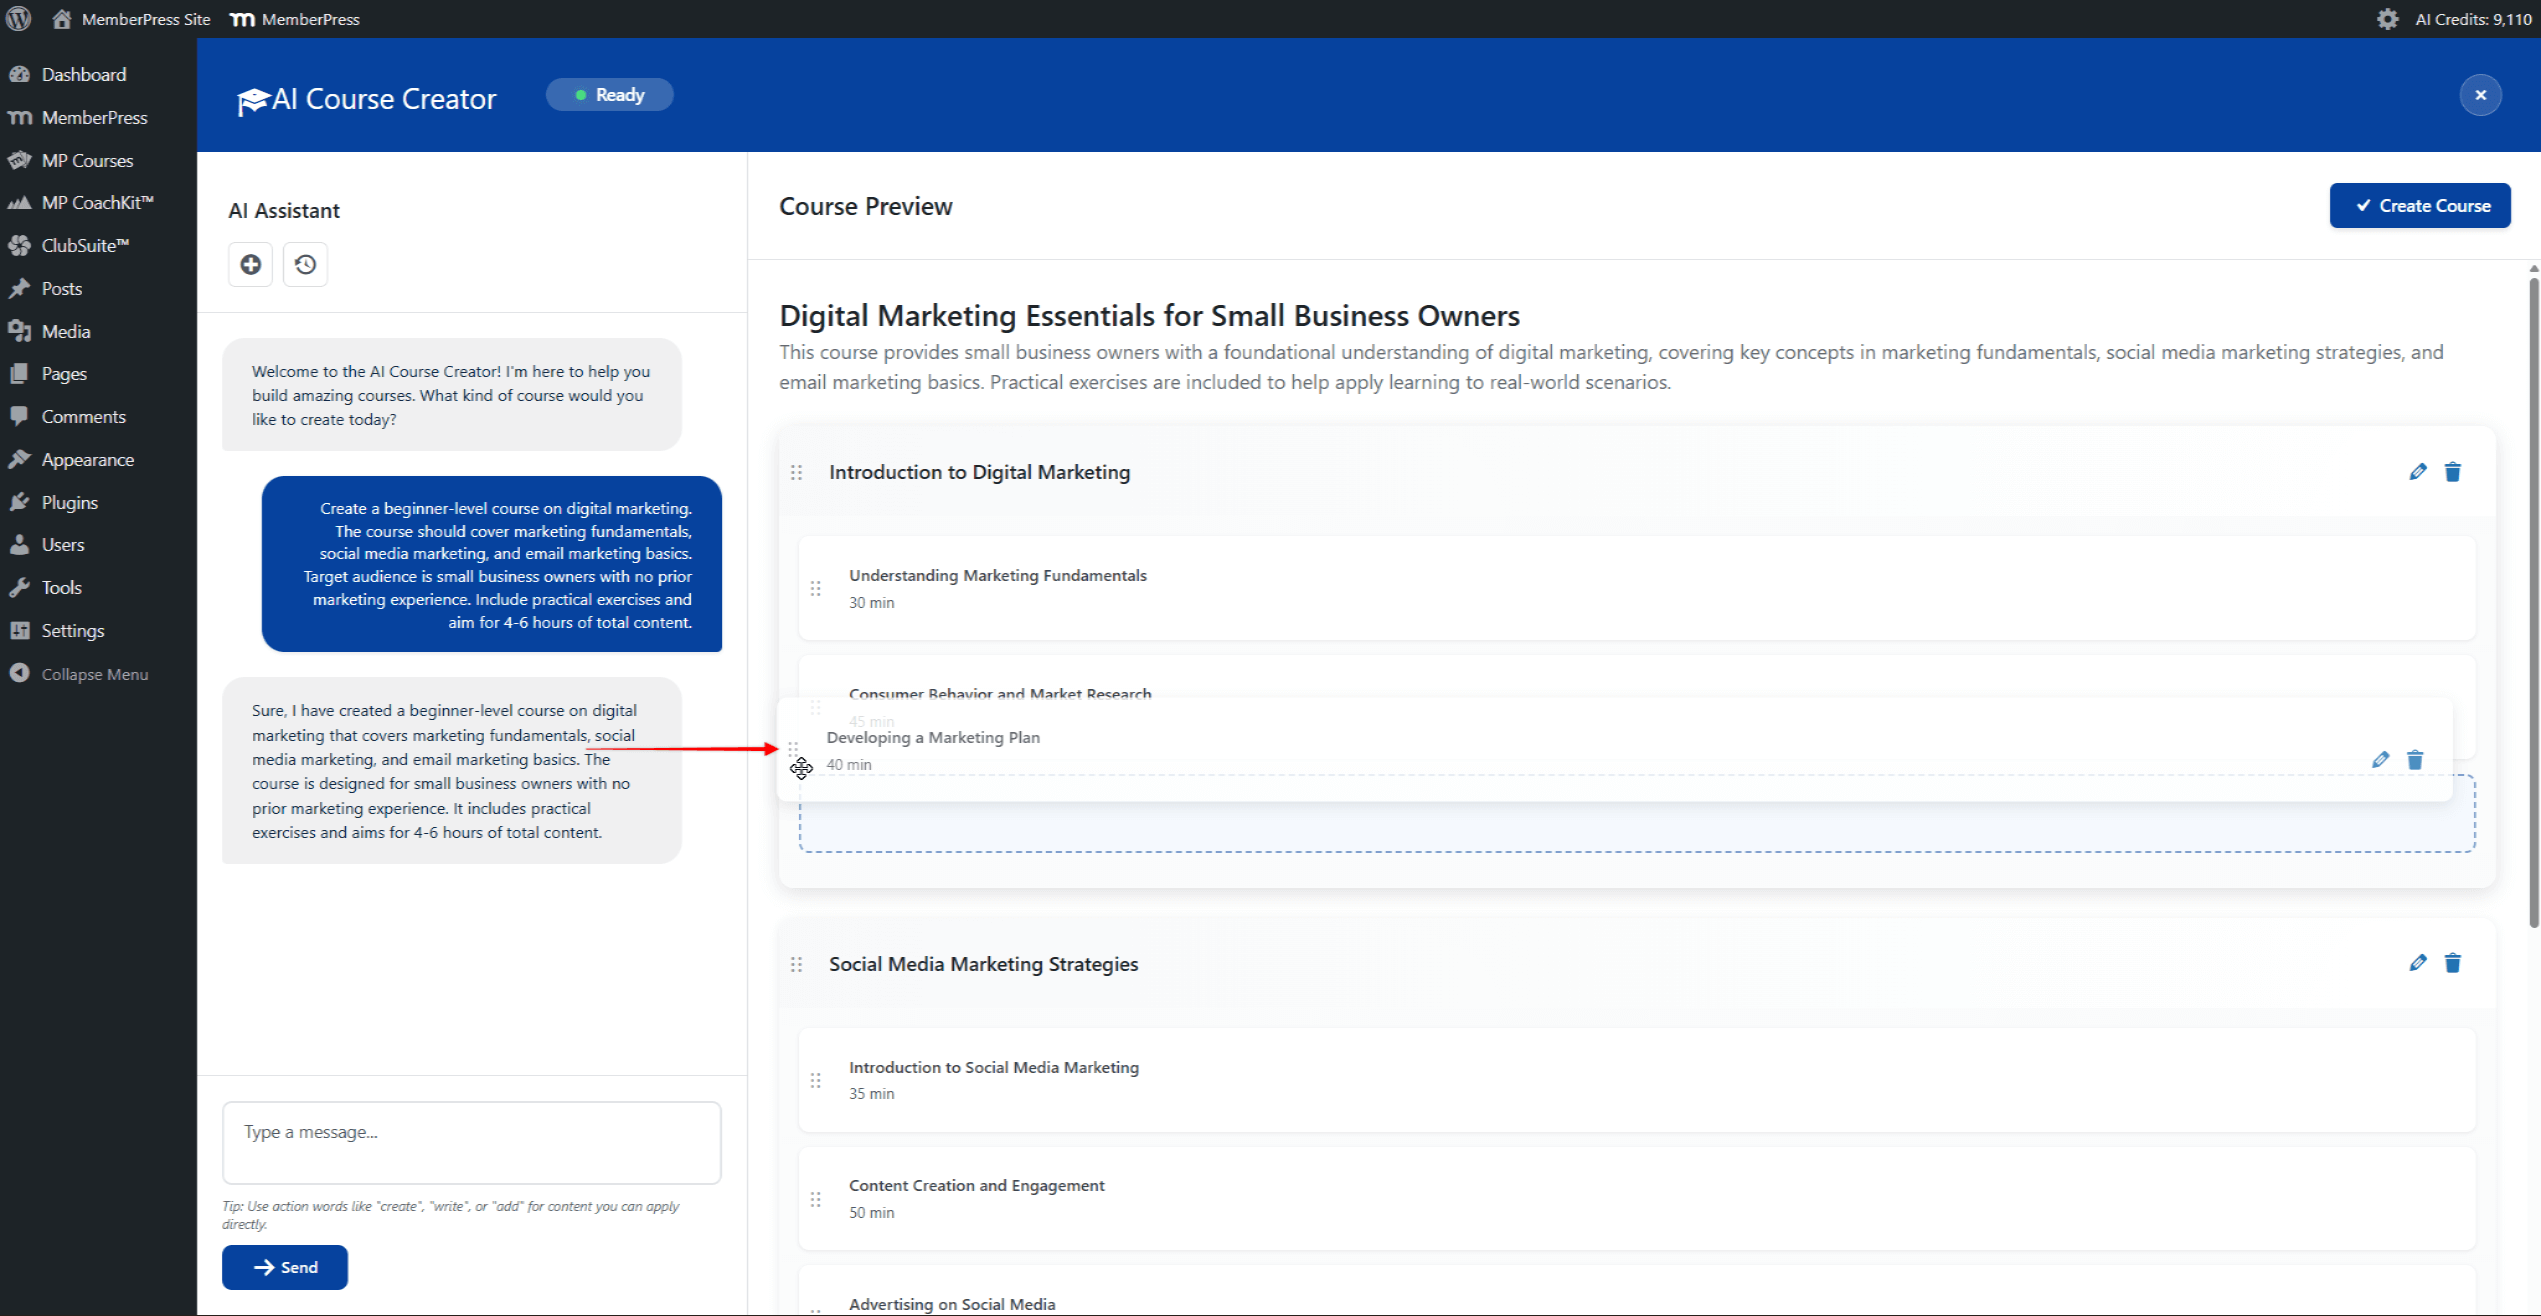Open MemberPress from the admin toolbar

point(294,18)
